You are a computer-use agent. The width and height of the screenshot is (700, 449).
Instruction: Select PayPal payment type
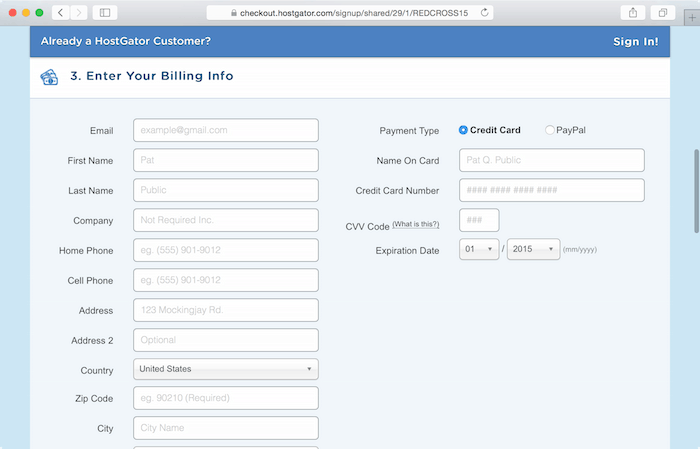tap(550, 130)
